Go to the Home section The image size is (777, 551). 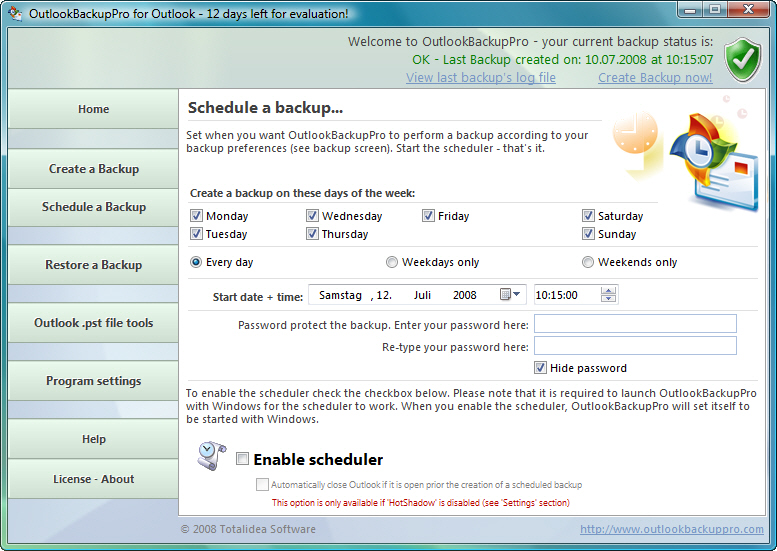click(93, 109)
